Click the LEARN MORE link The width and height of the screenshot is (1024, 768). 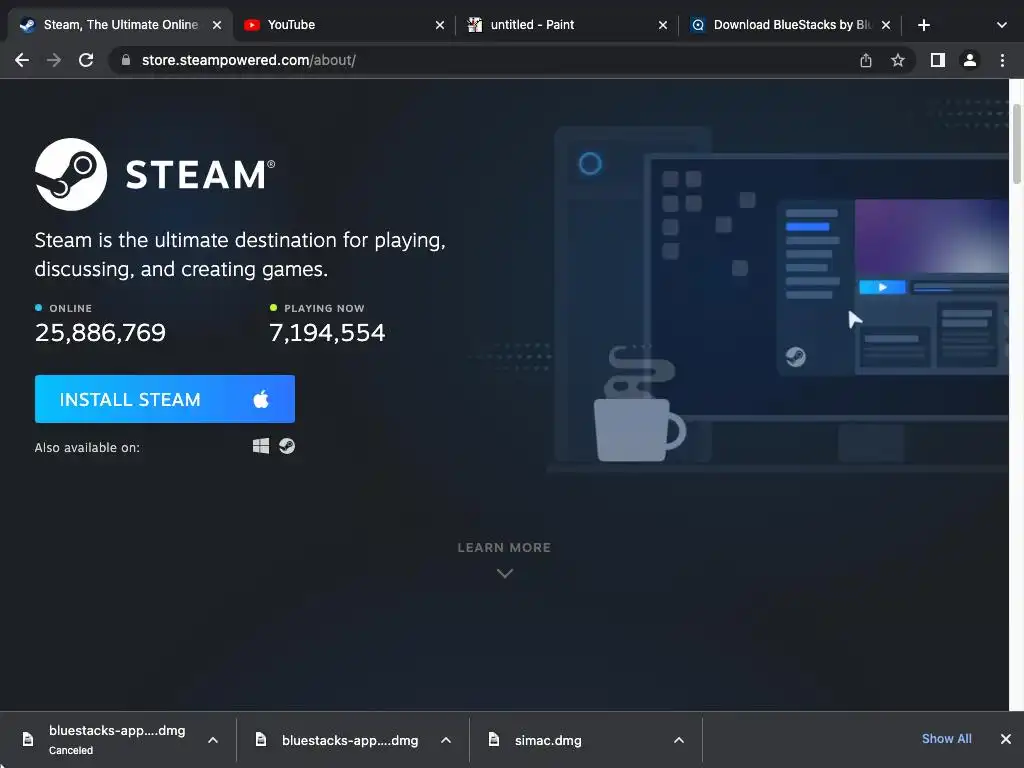pyautogui.click(x=504, y=547)
